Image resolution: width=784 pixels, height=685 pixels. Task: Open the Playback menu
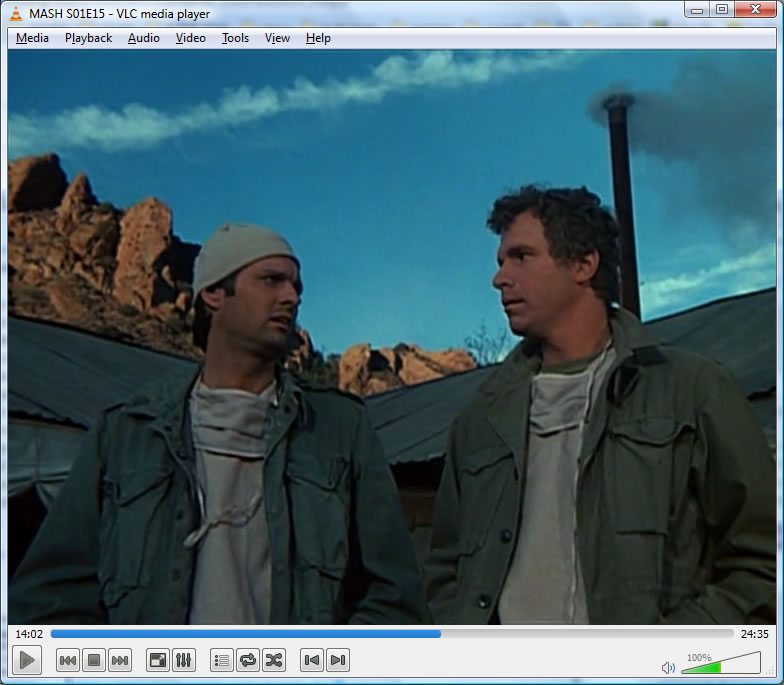88,38
